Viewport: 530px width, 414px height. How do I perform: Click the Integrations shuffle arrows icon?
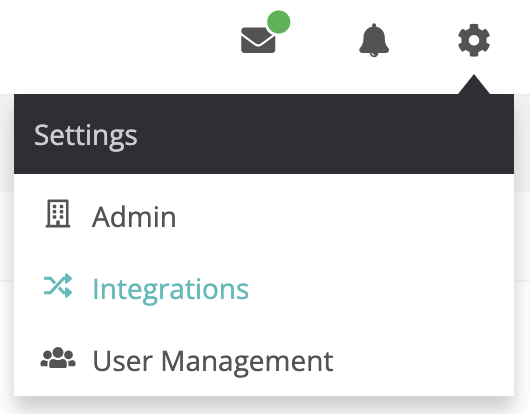(x=58, y=286)
